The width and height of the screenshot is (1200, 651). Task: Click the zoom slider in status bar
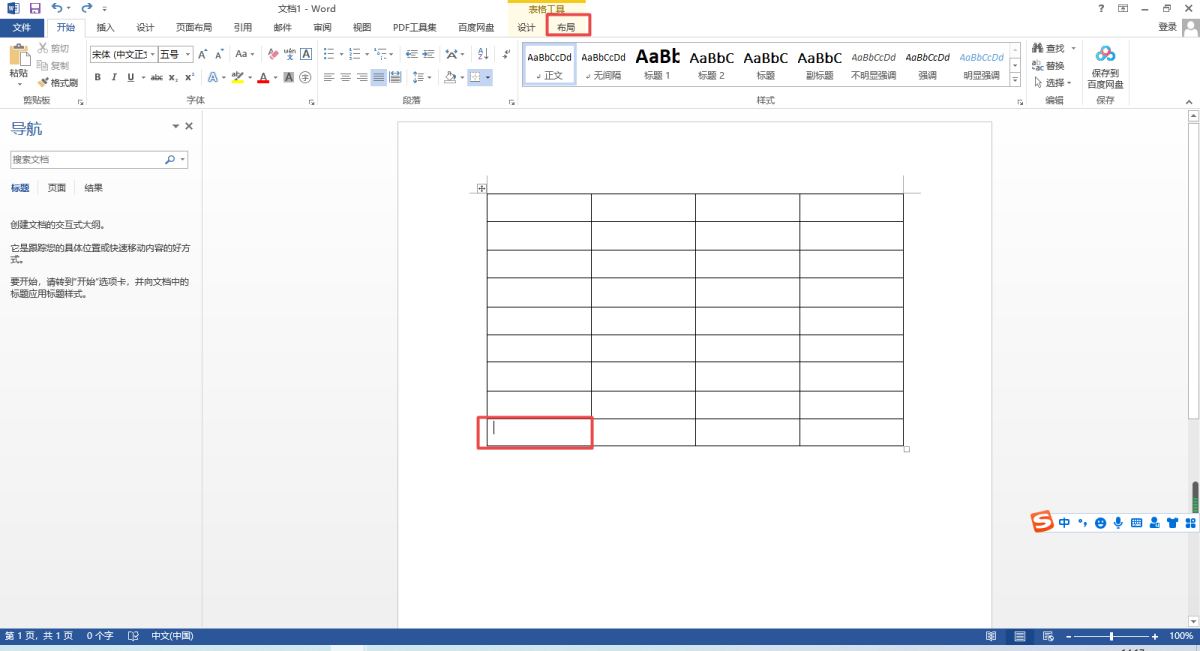click(1111, 636)
